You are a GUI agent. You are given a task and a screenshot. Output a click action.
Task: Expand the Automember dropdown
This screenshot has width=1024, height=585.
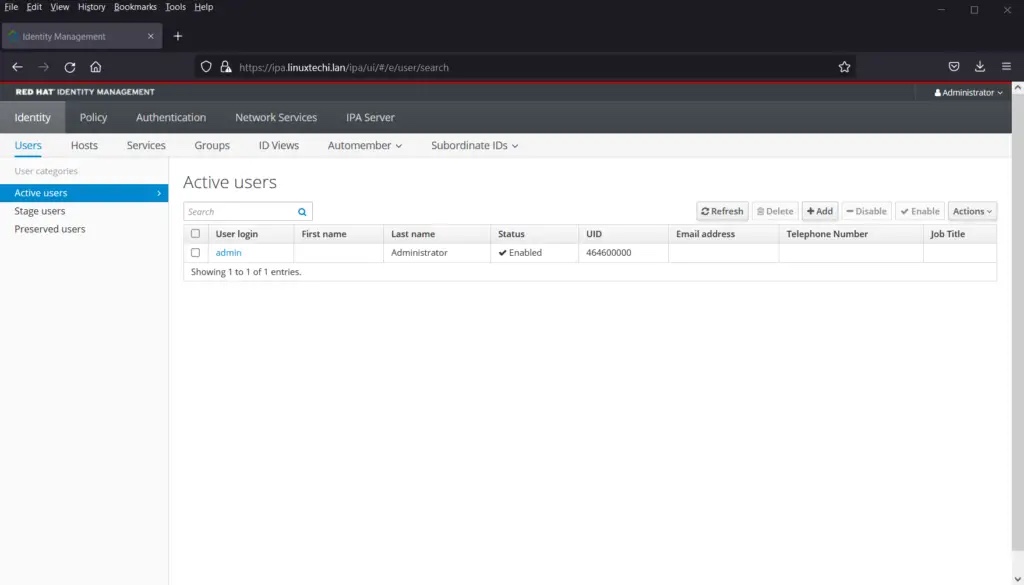click(364, 145)
